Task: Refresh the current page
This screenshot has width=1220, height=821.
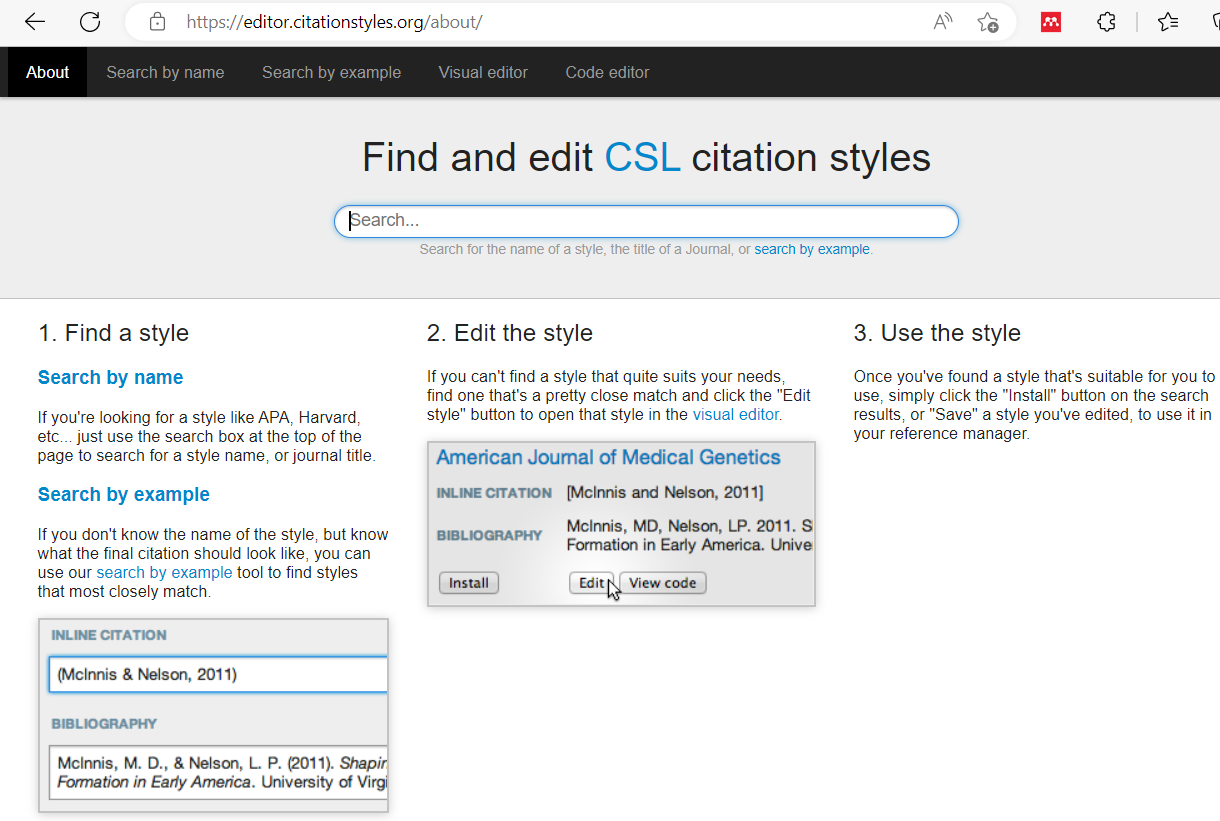Action: 89,21
